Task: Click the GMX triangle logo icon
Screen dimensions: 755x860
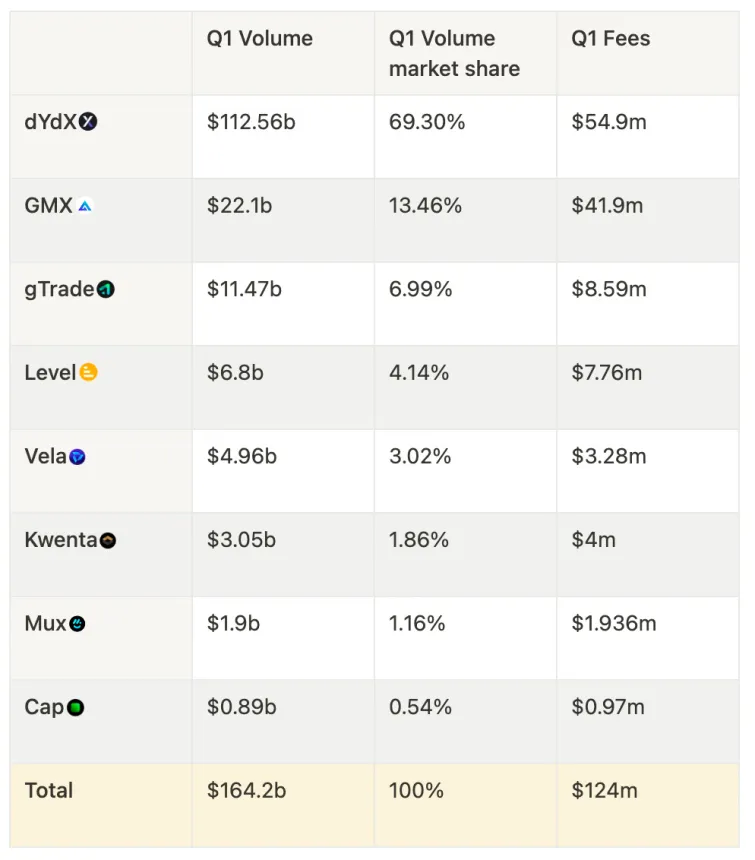Action: pyautogui.click(x=85, y=207)
